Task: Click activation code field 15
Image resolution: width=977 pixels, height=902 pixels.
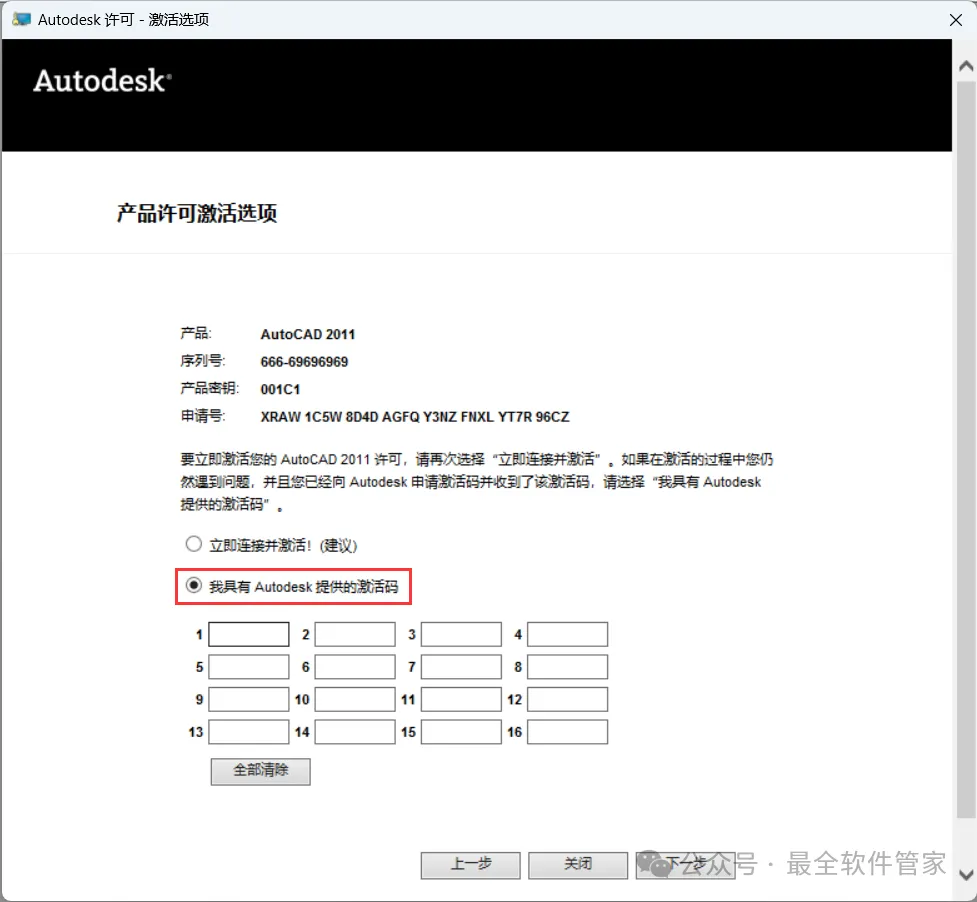Action: coord(461,732)
